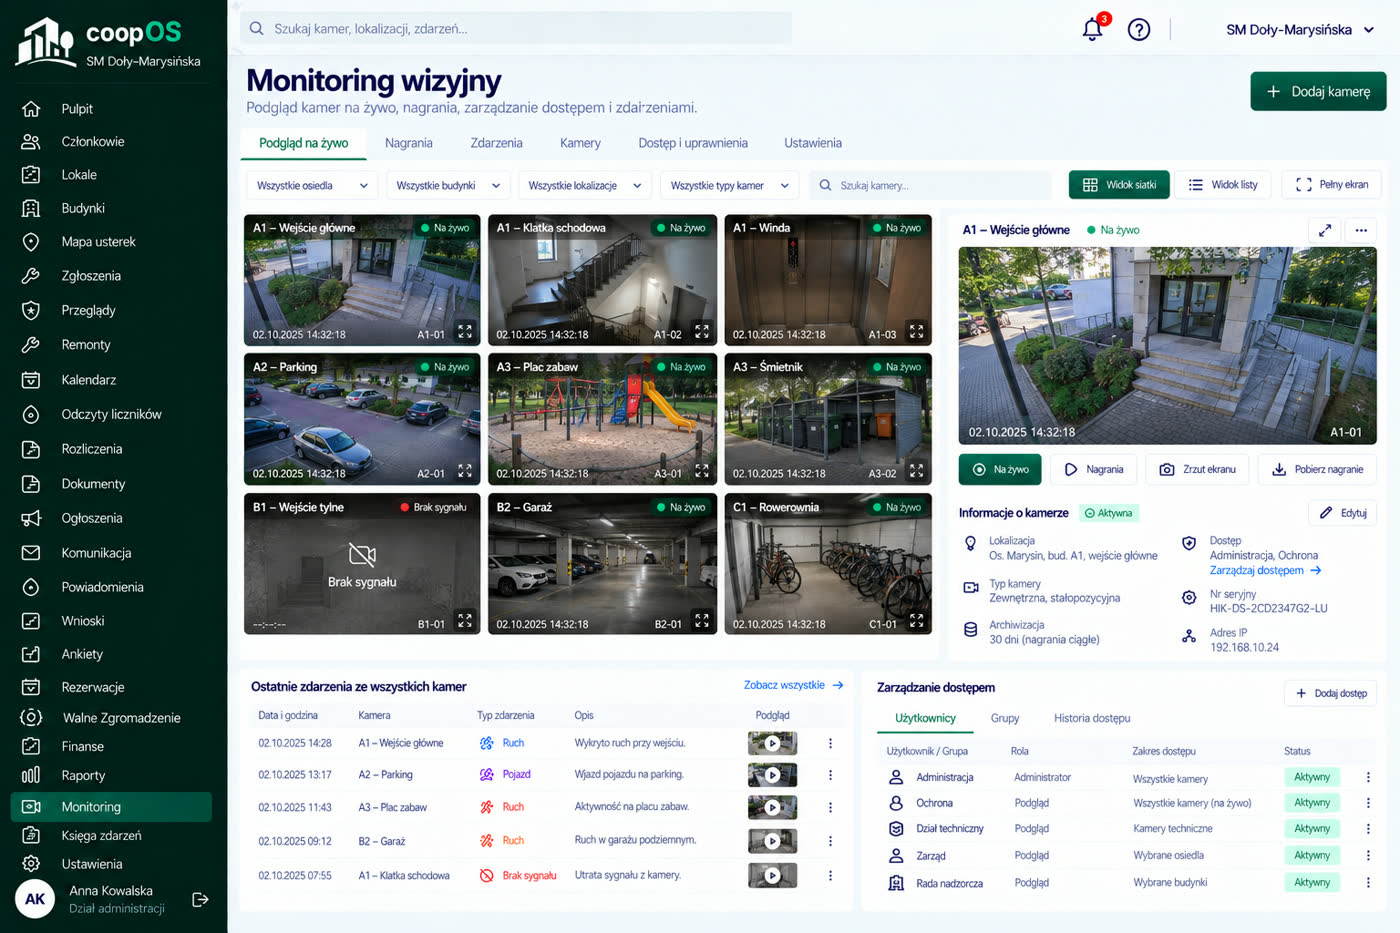Click the Dodaj dostęp button

[1330, 693]
